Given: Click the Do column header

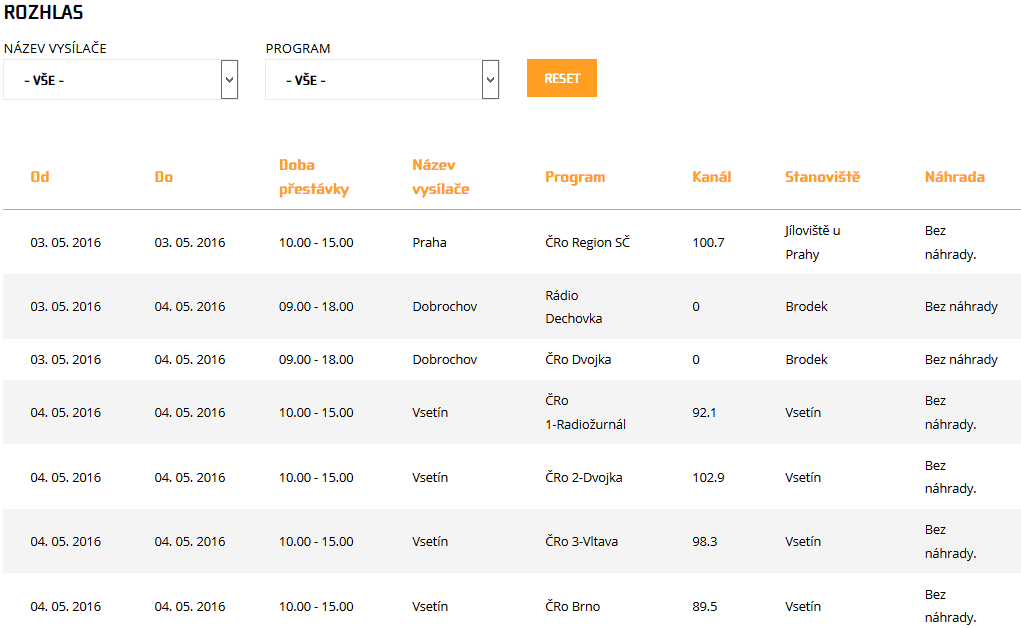Looking at the screenshot, I should [163, 177].
